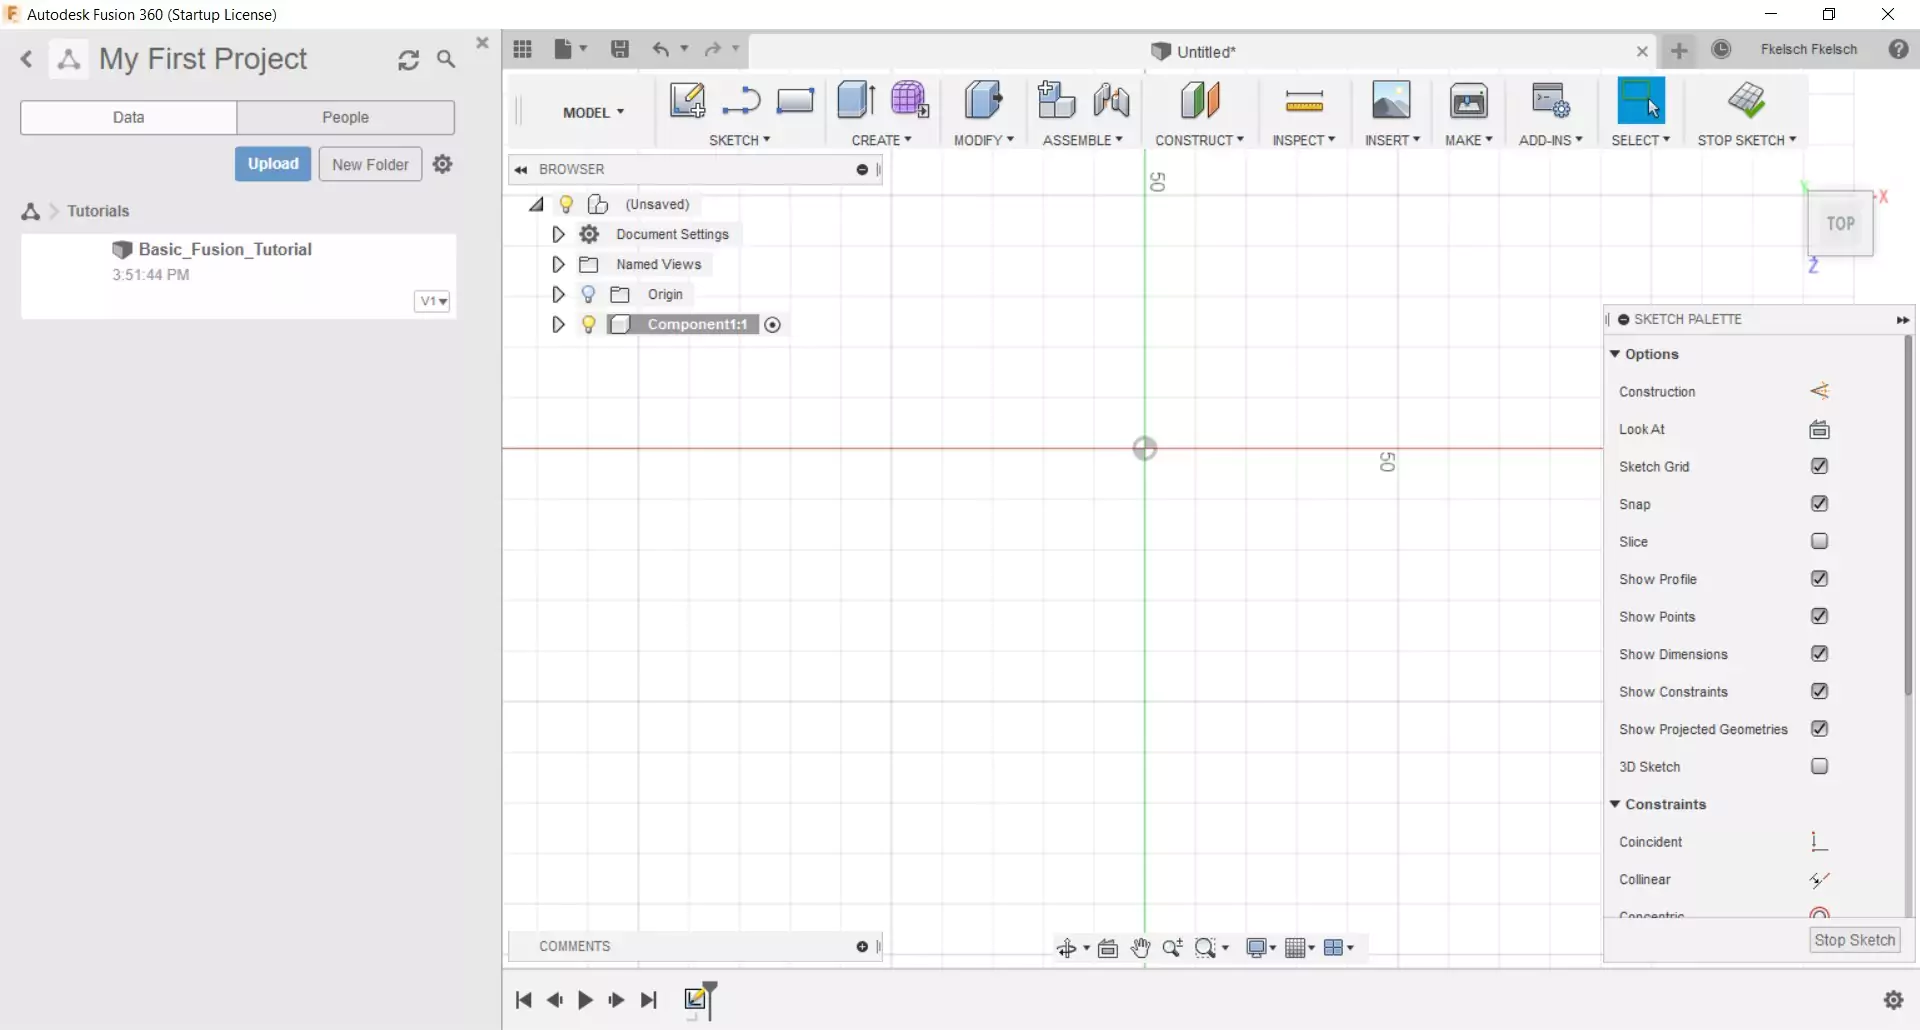Click the Stop Sketch button in the palette

[x=1854, y=940]
